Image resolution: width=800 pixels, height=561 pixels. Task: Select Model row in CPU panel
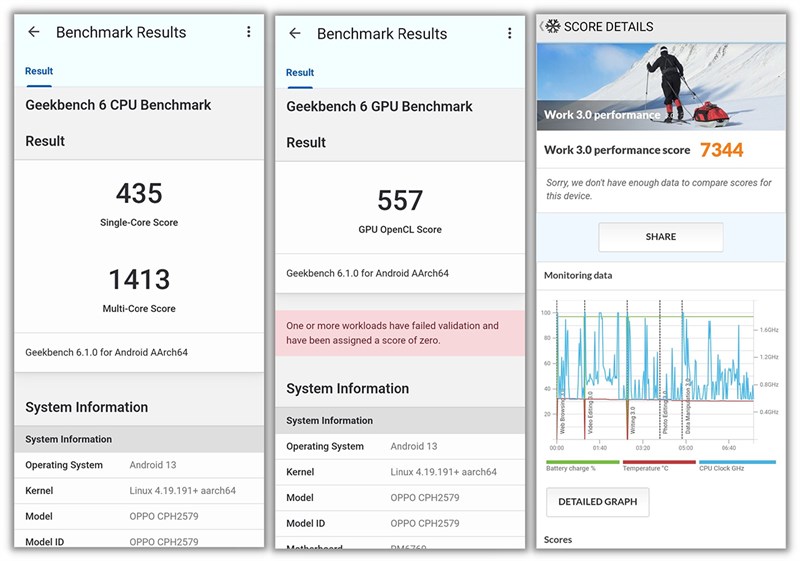pos(139,516)
